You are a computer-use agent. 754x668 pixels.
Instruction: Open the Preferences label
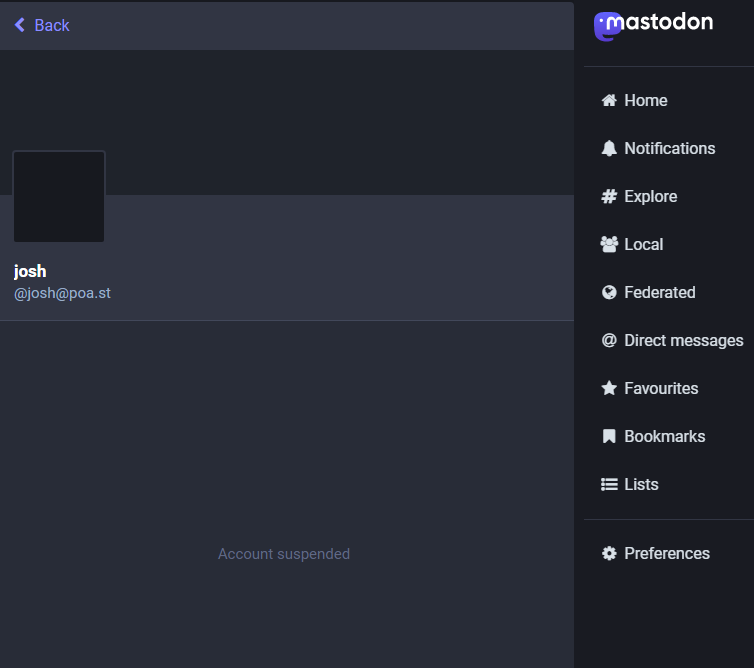[667, 553]
